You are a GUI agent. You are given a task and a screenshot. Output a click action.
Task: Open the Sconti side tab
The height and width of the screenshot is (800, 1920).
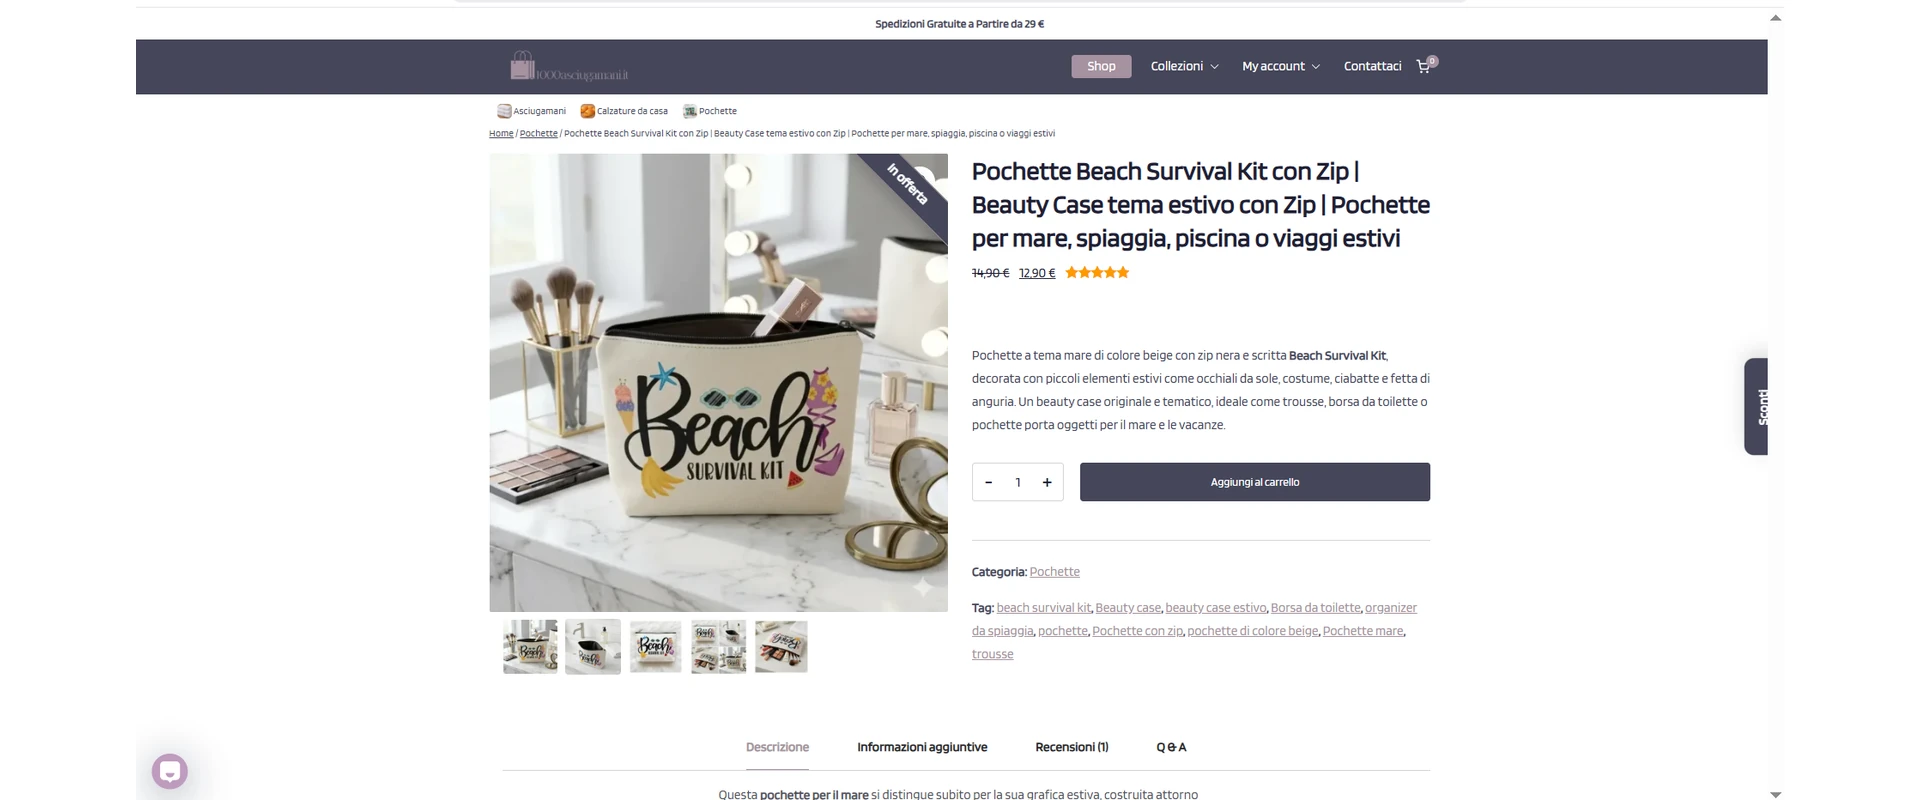pyautogui.click(x=1756, y=406)
